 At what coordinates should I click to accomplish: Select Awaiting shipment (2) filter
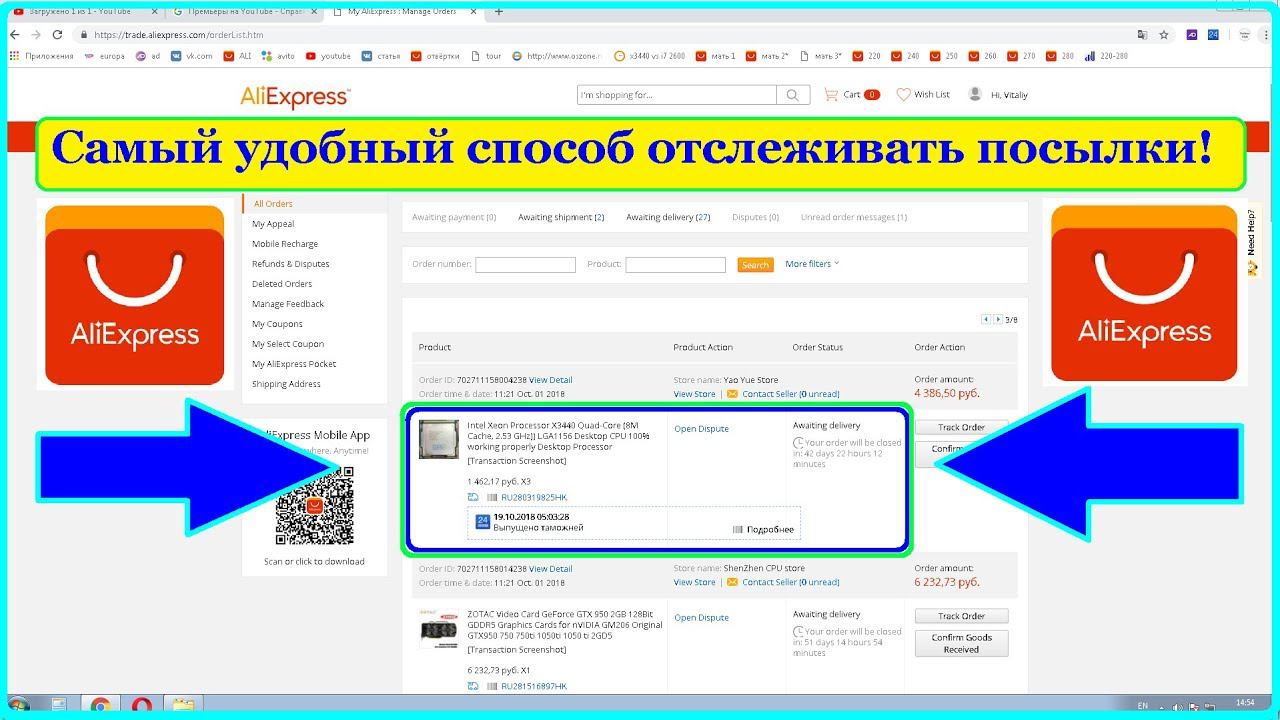561,217
